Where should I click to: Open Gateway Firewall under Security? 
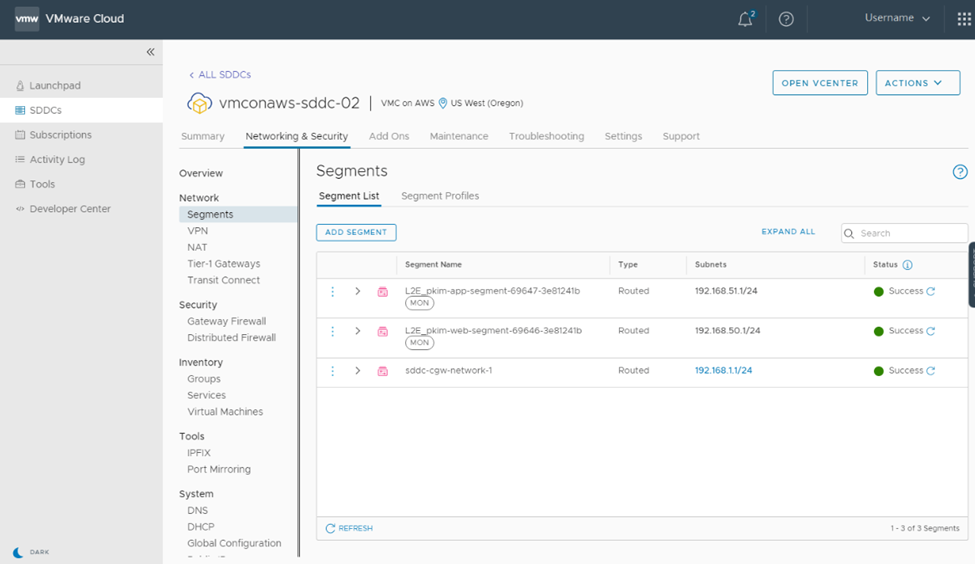click(x=226, y=321)
